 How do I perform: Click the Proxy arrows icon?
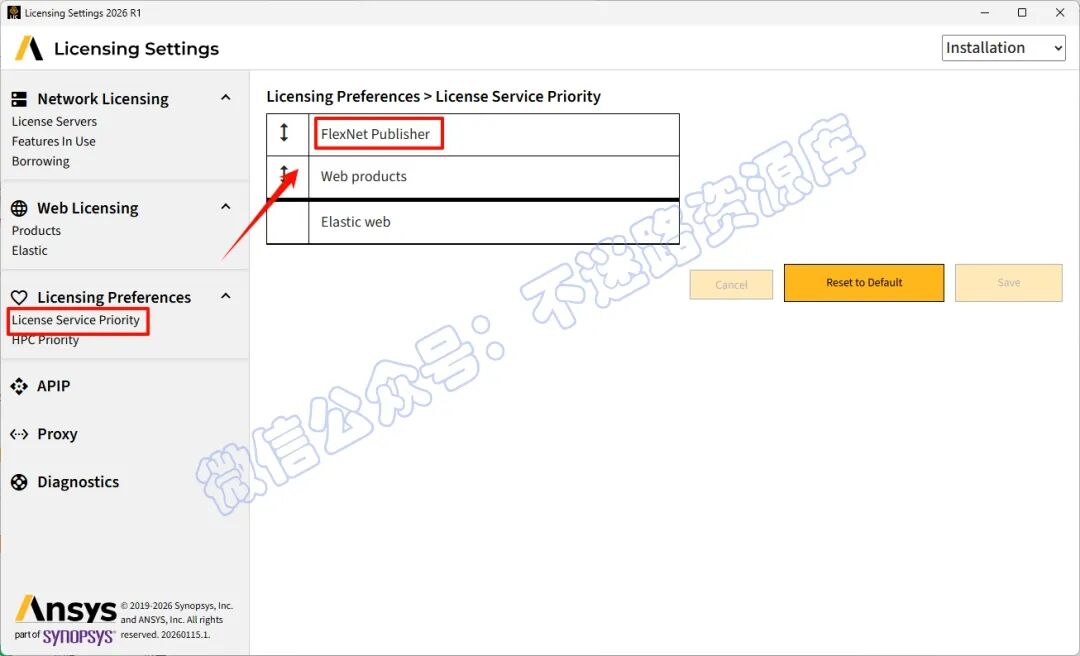pyautogui.click(x=19, y=434)
